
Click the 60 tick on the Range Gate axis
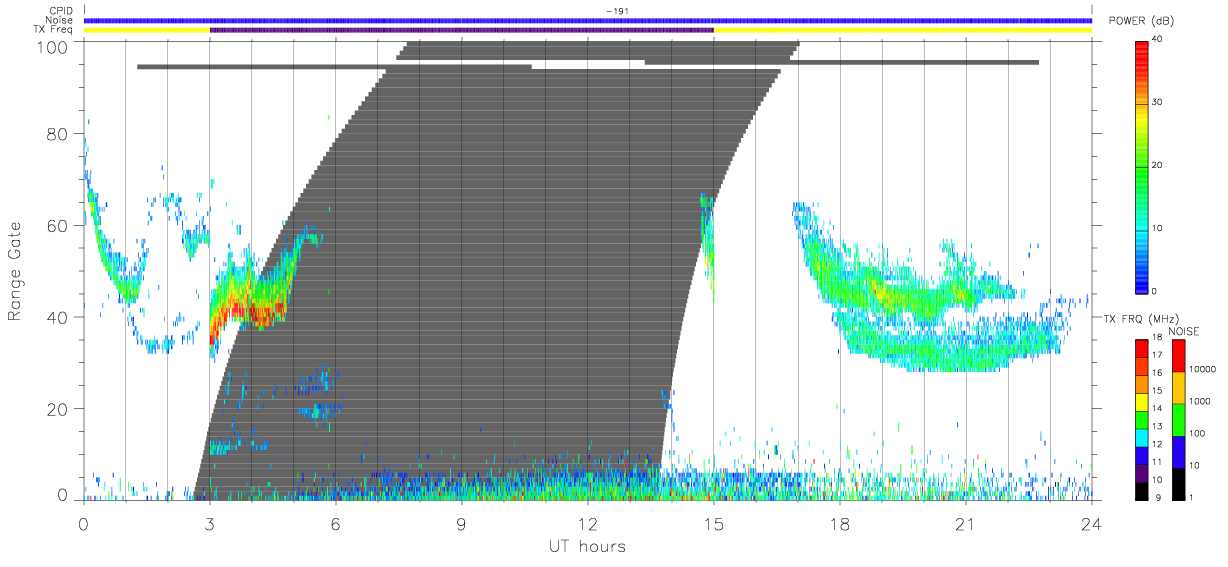click(58, 226)
